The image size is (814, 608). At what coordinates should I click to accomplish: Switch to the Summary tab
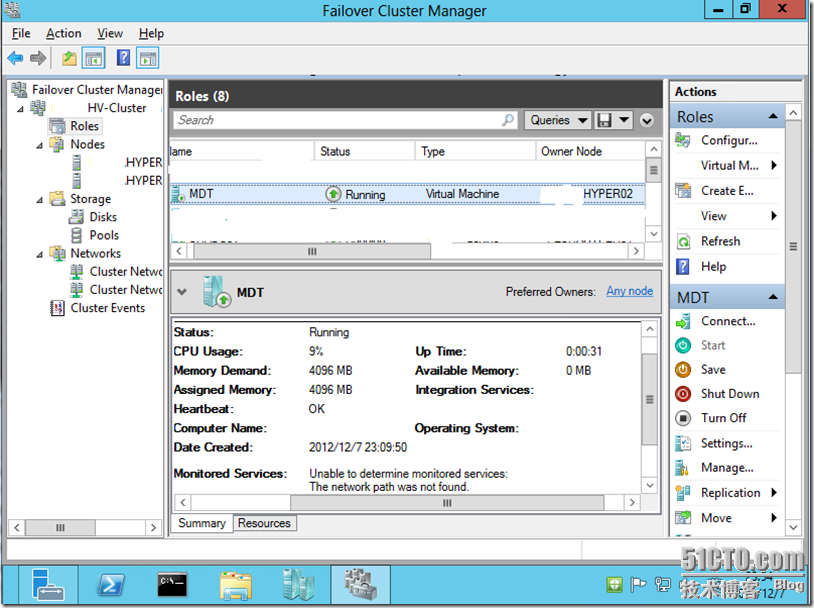[x=202, y=523]
